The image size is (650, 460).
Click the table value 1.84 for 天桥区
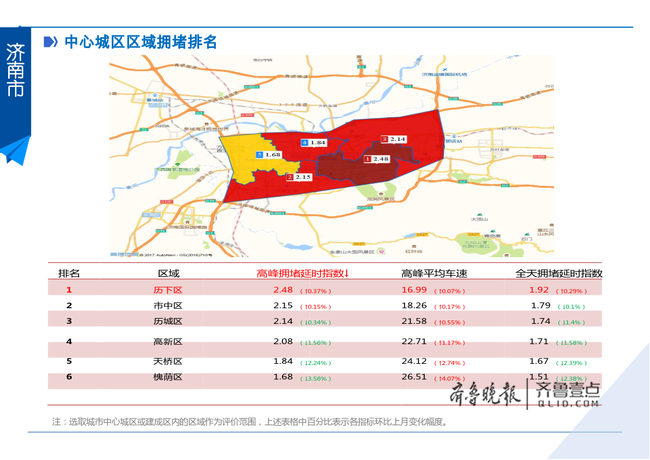coord(283,361)
